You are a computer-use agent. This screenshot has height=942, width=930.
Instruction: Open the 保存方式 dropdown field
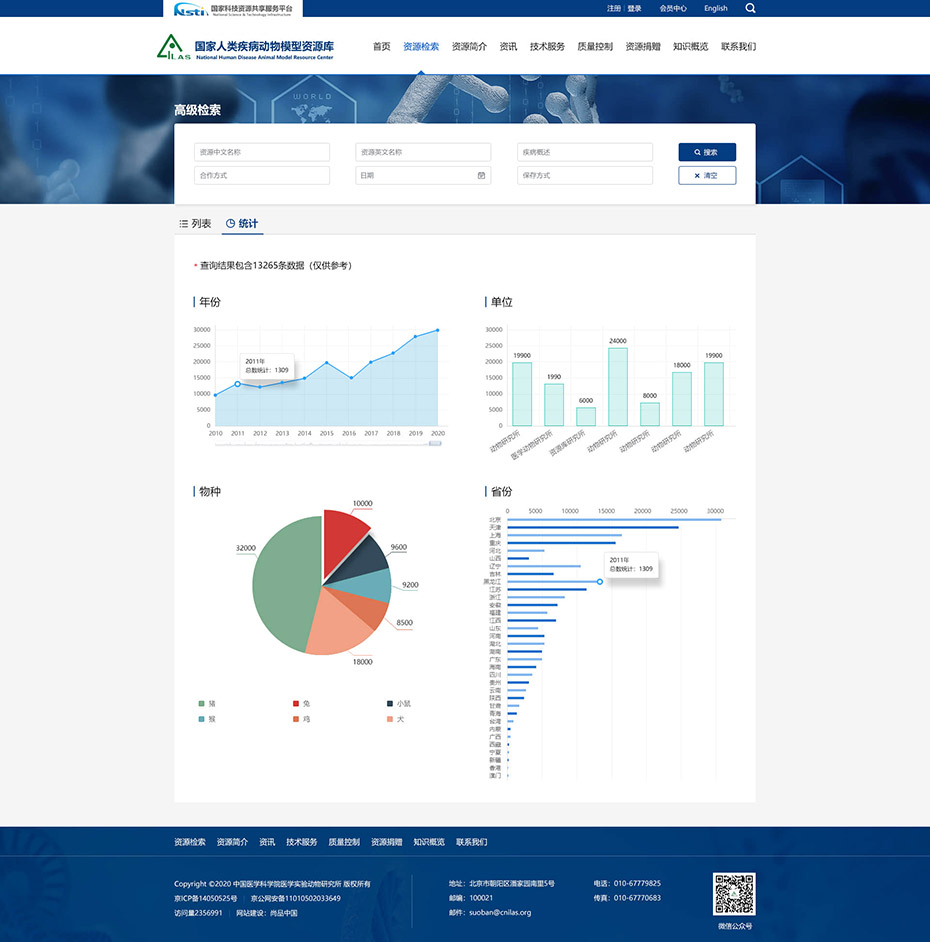tap(584, 176)
